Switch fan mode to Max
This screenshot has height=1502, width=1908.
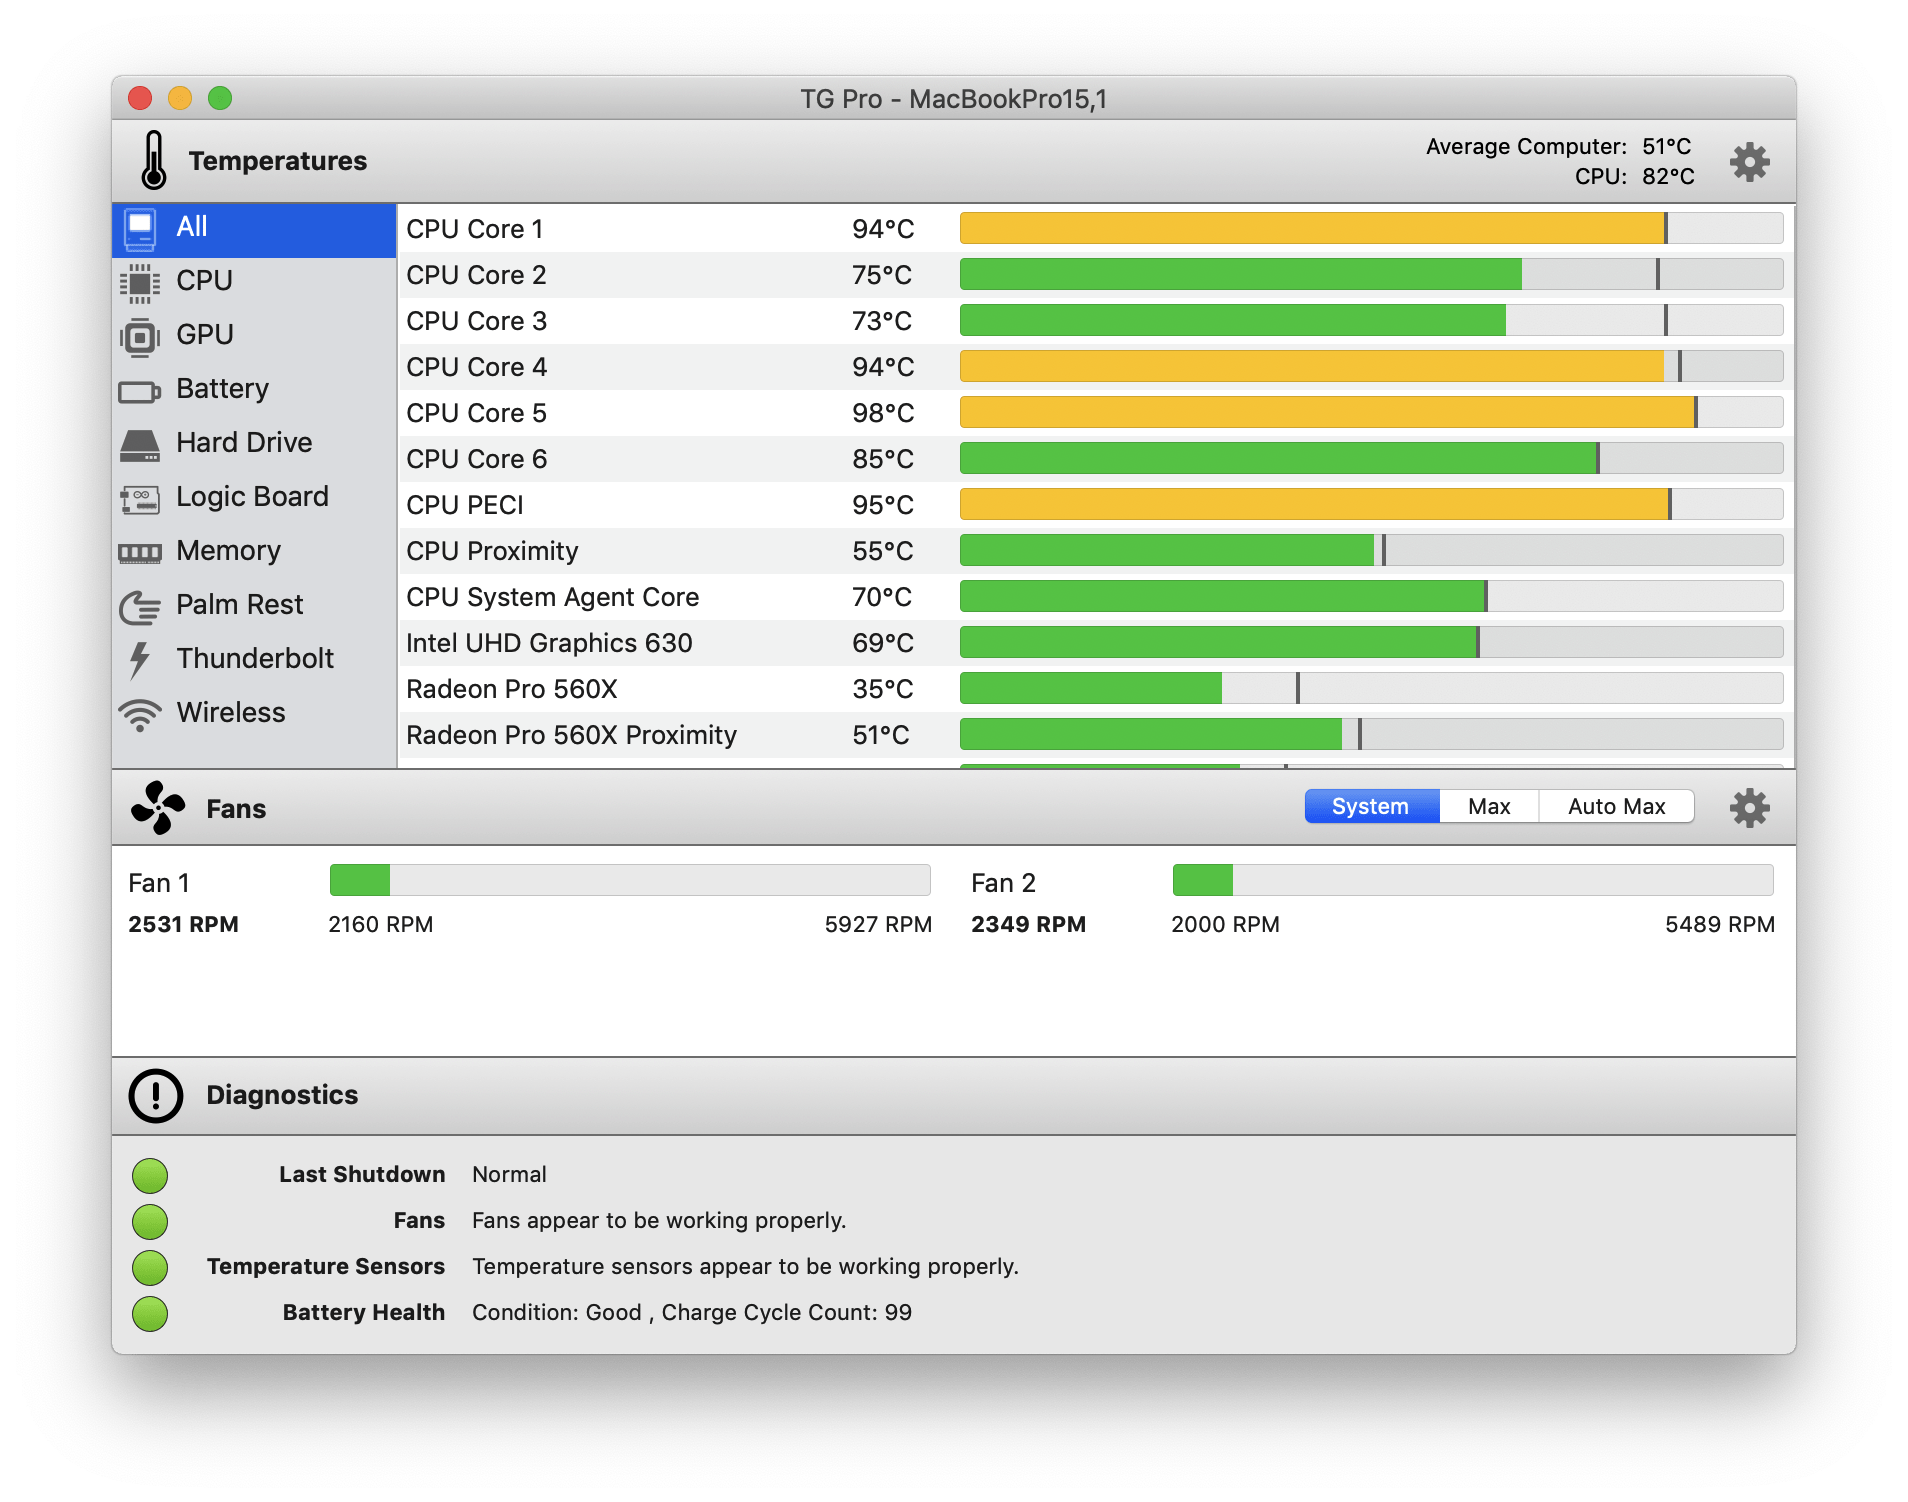click(1488, 806)
